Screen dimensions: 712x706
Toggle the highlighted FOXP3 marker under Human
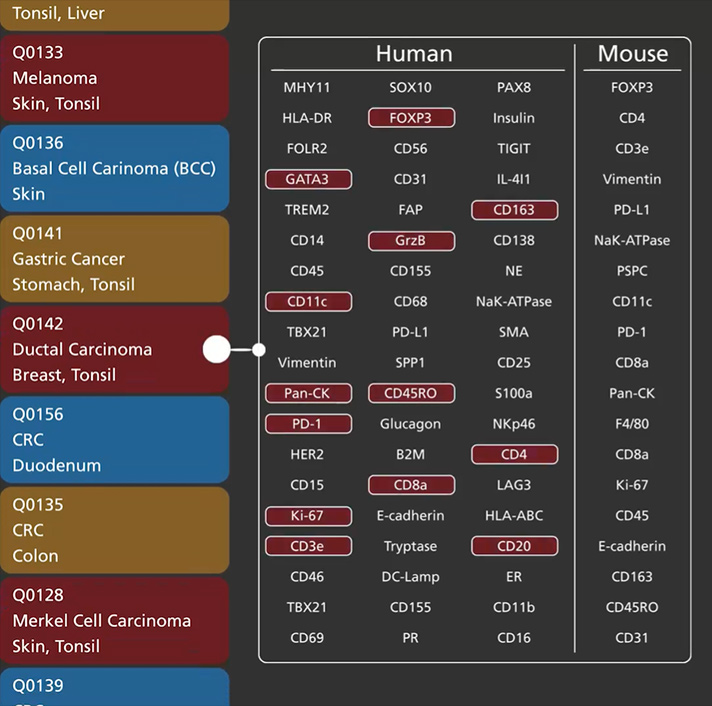(x=411, y=118)
